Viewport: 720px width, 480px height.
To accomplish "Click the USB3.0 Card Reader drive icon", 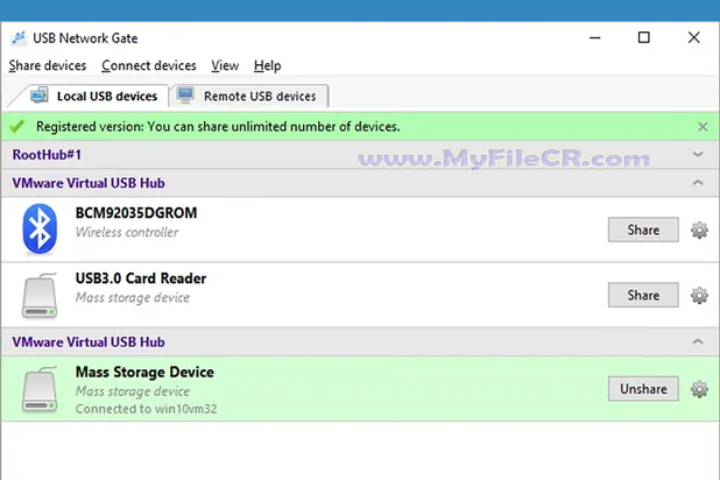I will tap(39, 295).
